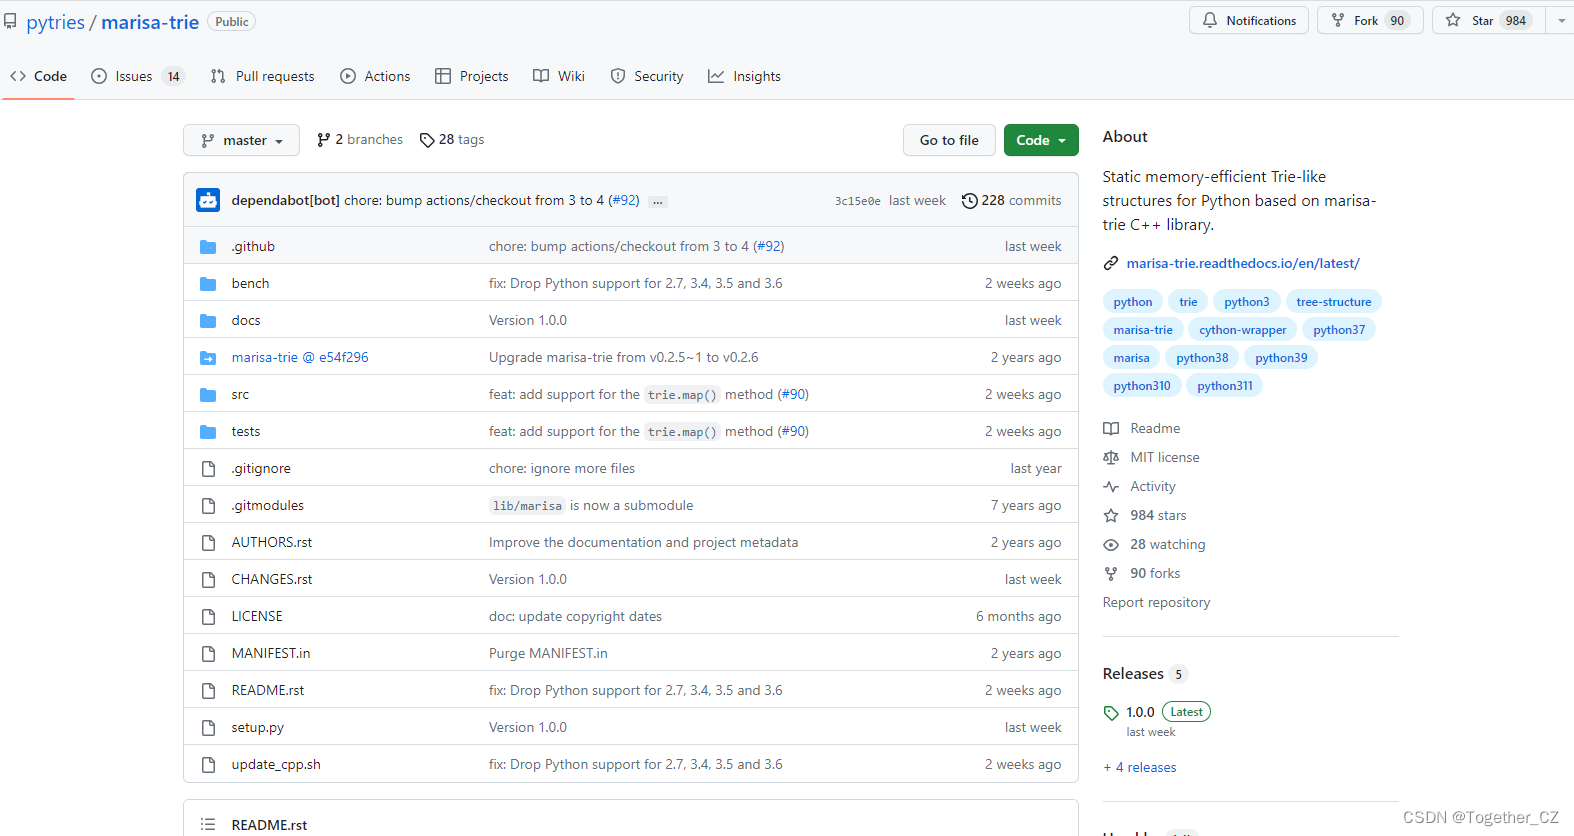Viewport: 1574px width, 836px height.
Task: Click the star icon beside 984 stars
Action: point(1111,516)
